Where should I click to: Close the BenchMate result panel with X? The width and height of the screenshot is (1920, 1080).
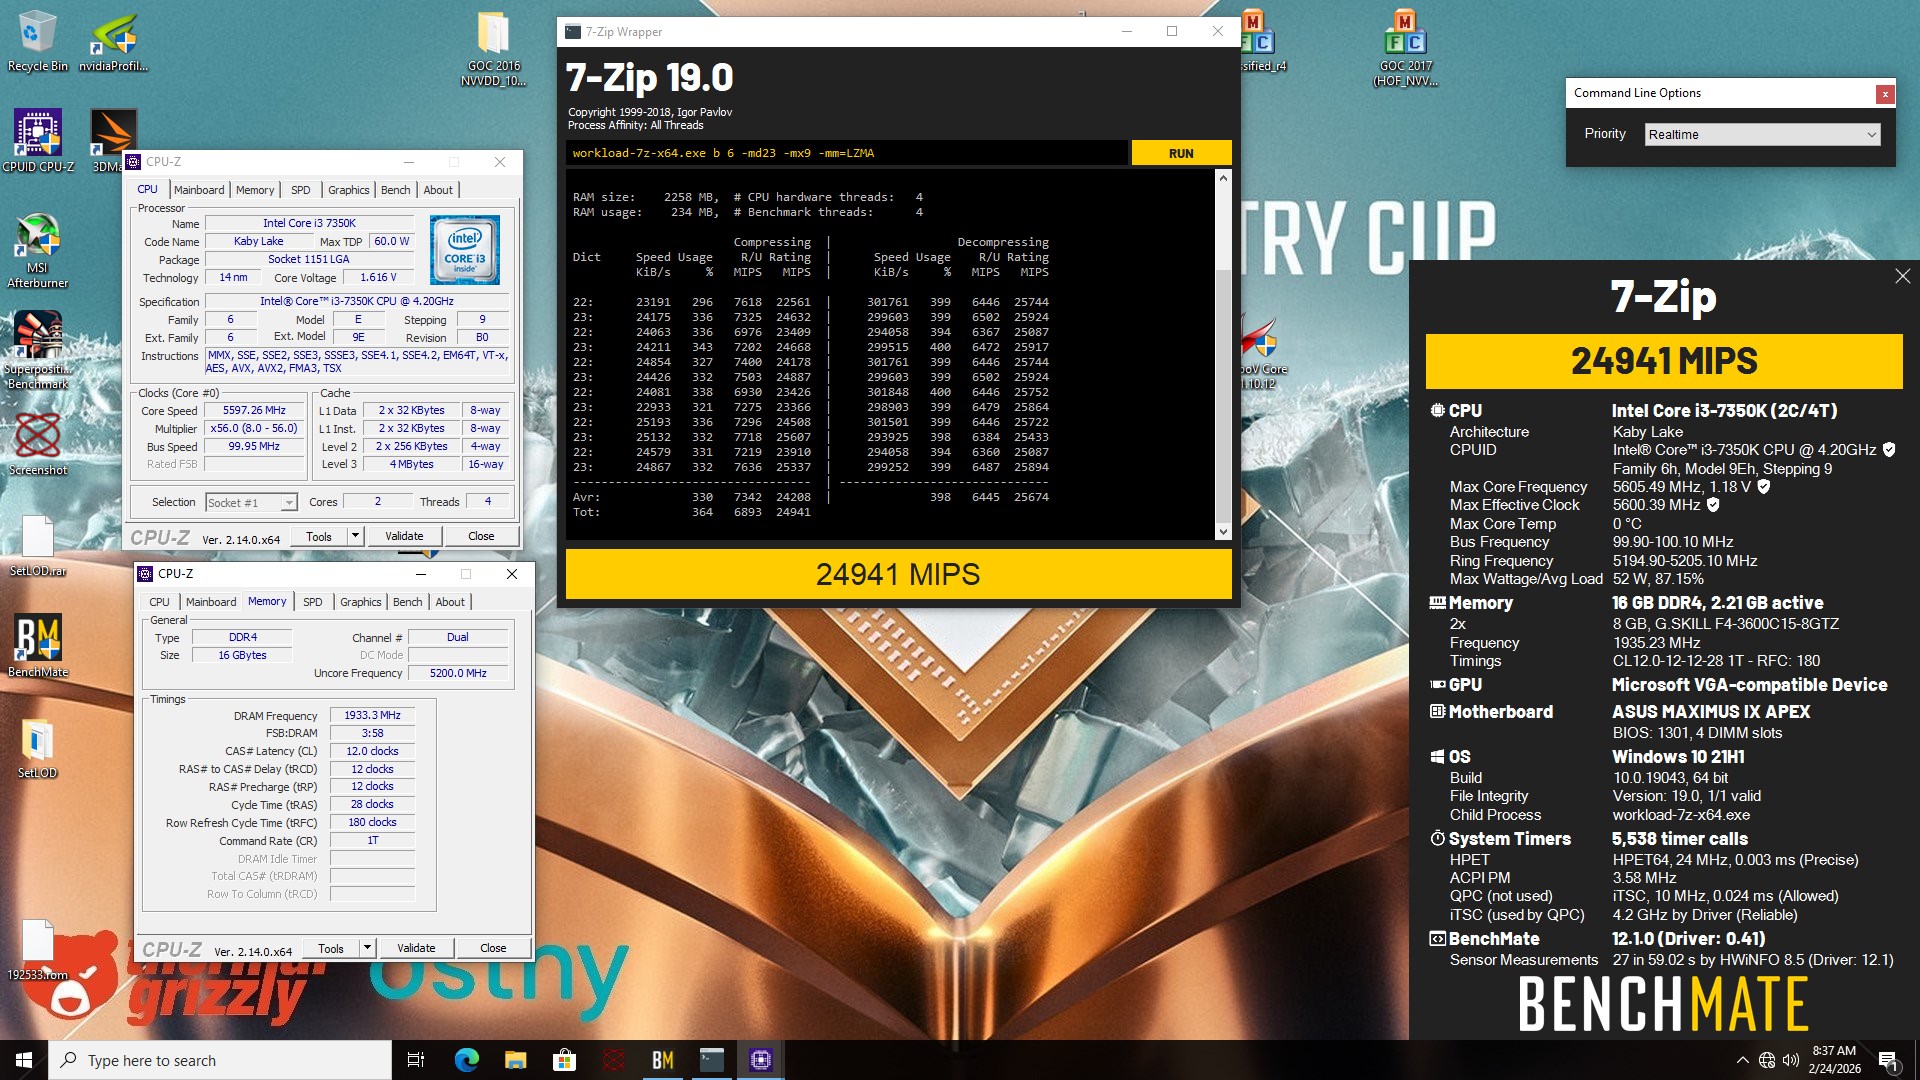click(1902, 276)
